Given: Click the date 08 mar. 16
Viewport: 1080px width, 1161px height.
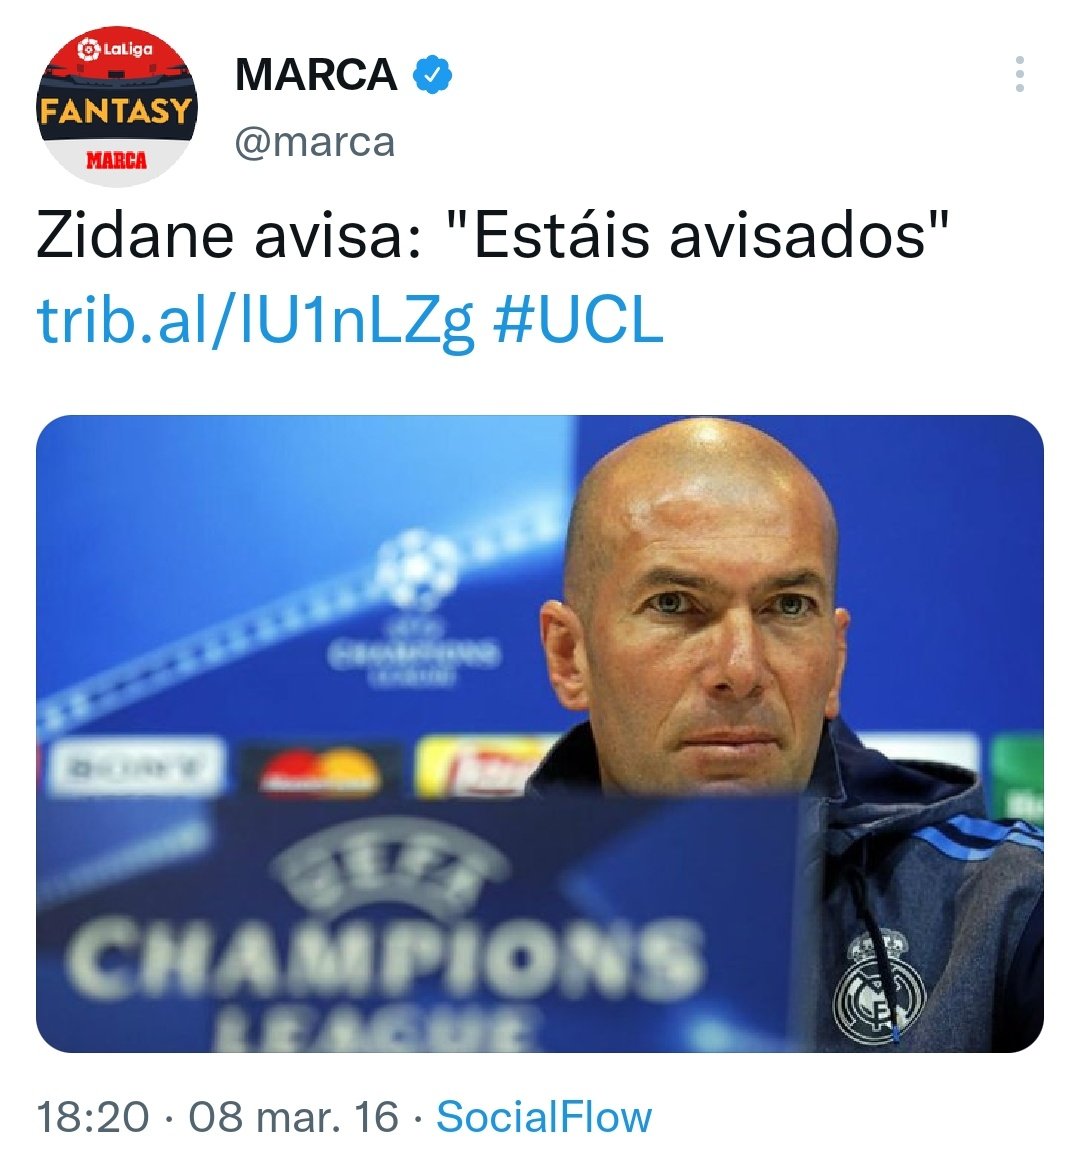Looking at the screenshot, I should point(294,1117).
